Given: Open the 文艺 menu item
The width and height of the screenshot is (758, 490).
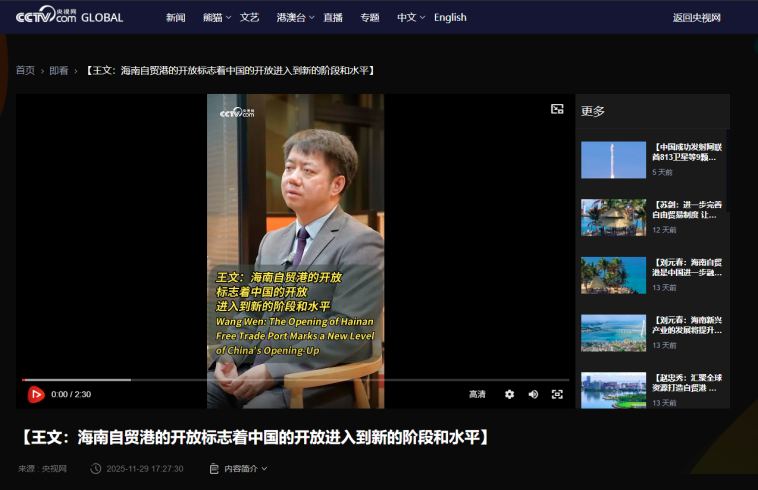Looking at the screenshot, I should pyautogui.click(x=249, y=17).
